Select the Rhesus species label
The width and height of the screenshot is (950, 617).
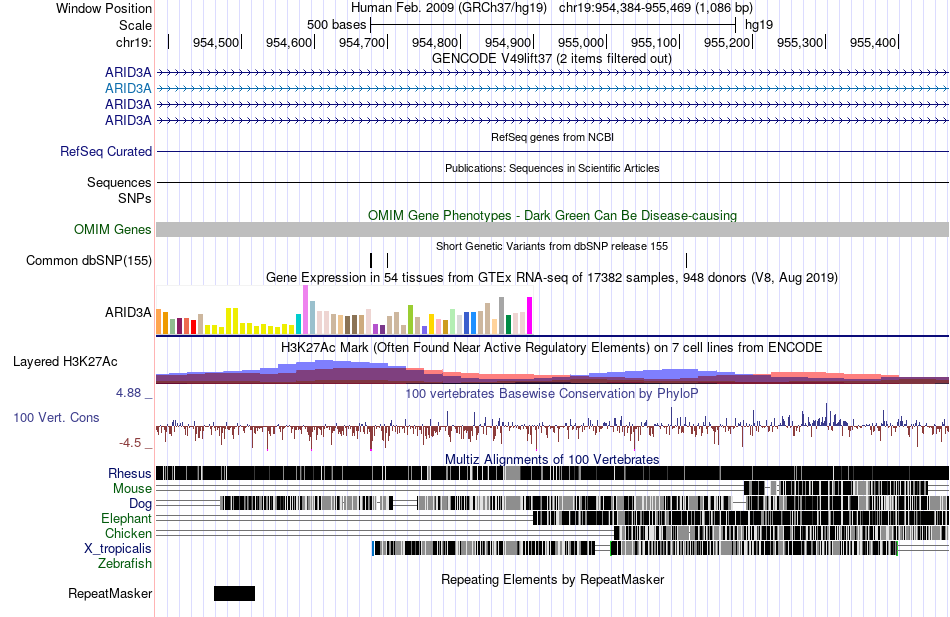click(x=130, y=473)
